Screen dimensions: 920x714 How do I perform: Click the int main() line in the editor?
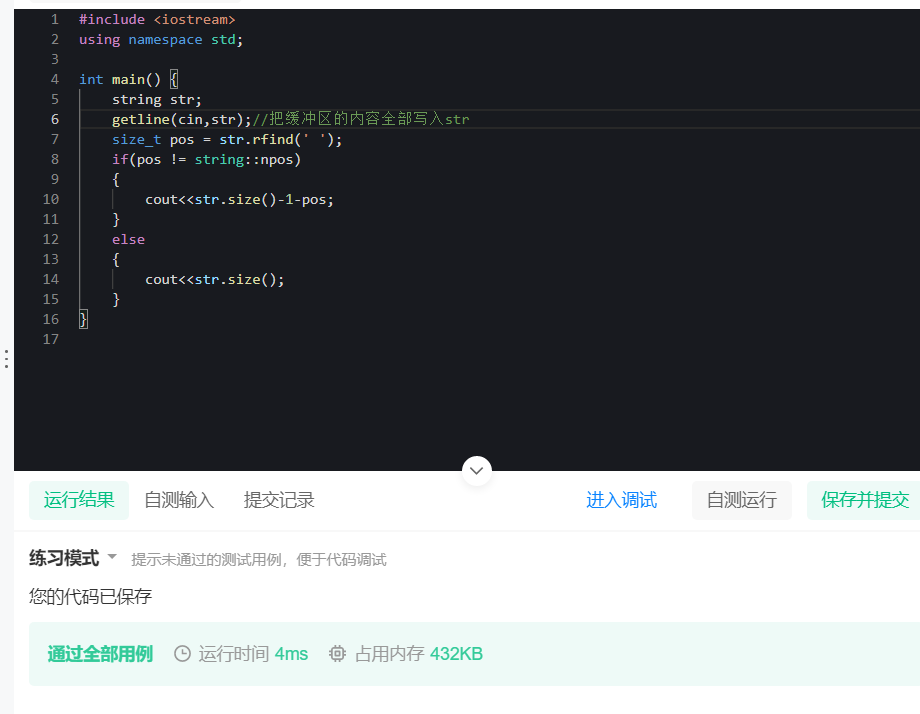point(128,79)
